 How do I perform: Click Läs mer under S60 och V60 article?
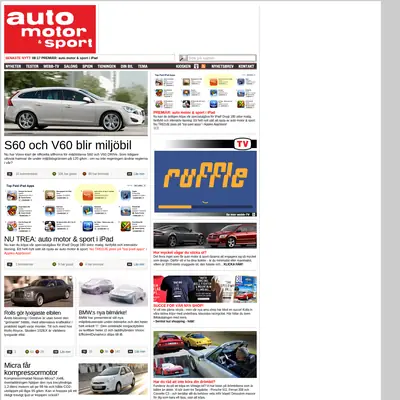pyautogui.click(x=139, y=174)
